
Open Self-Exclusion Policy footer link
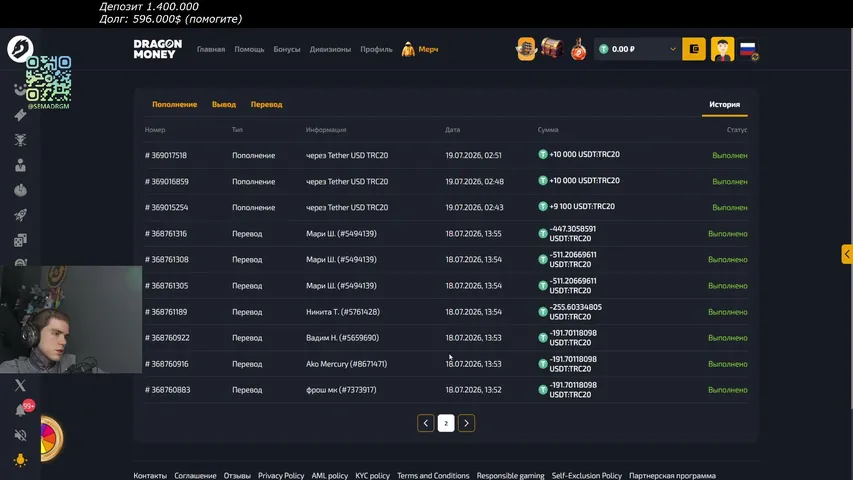point(586,475)
